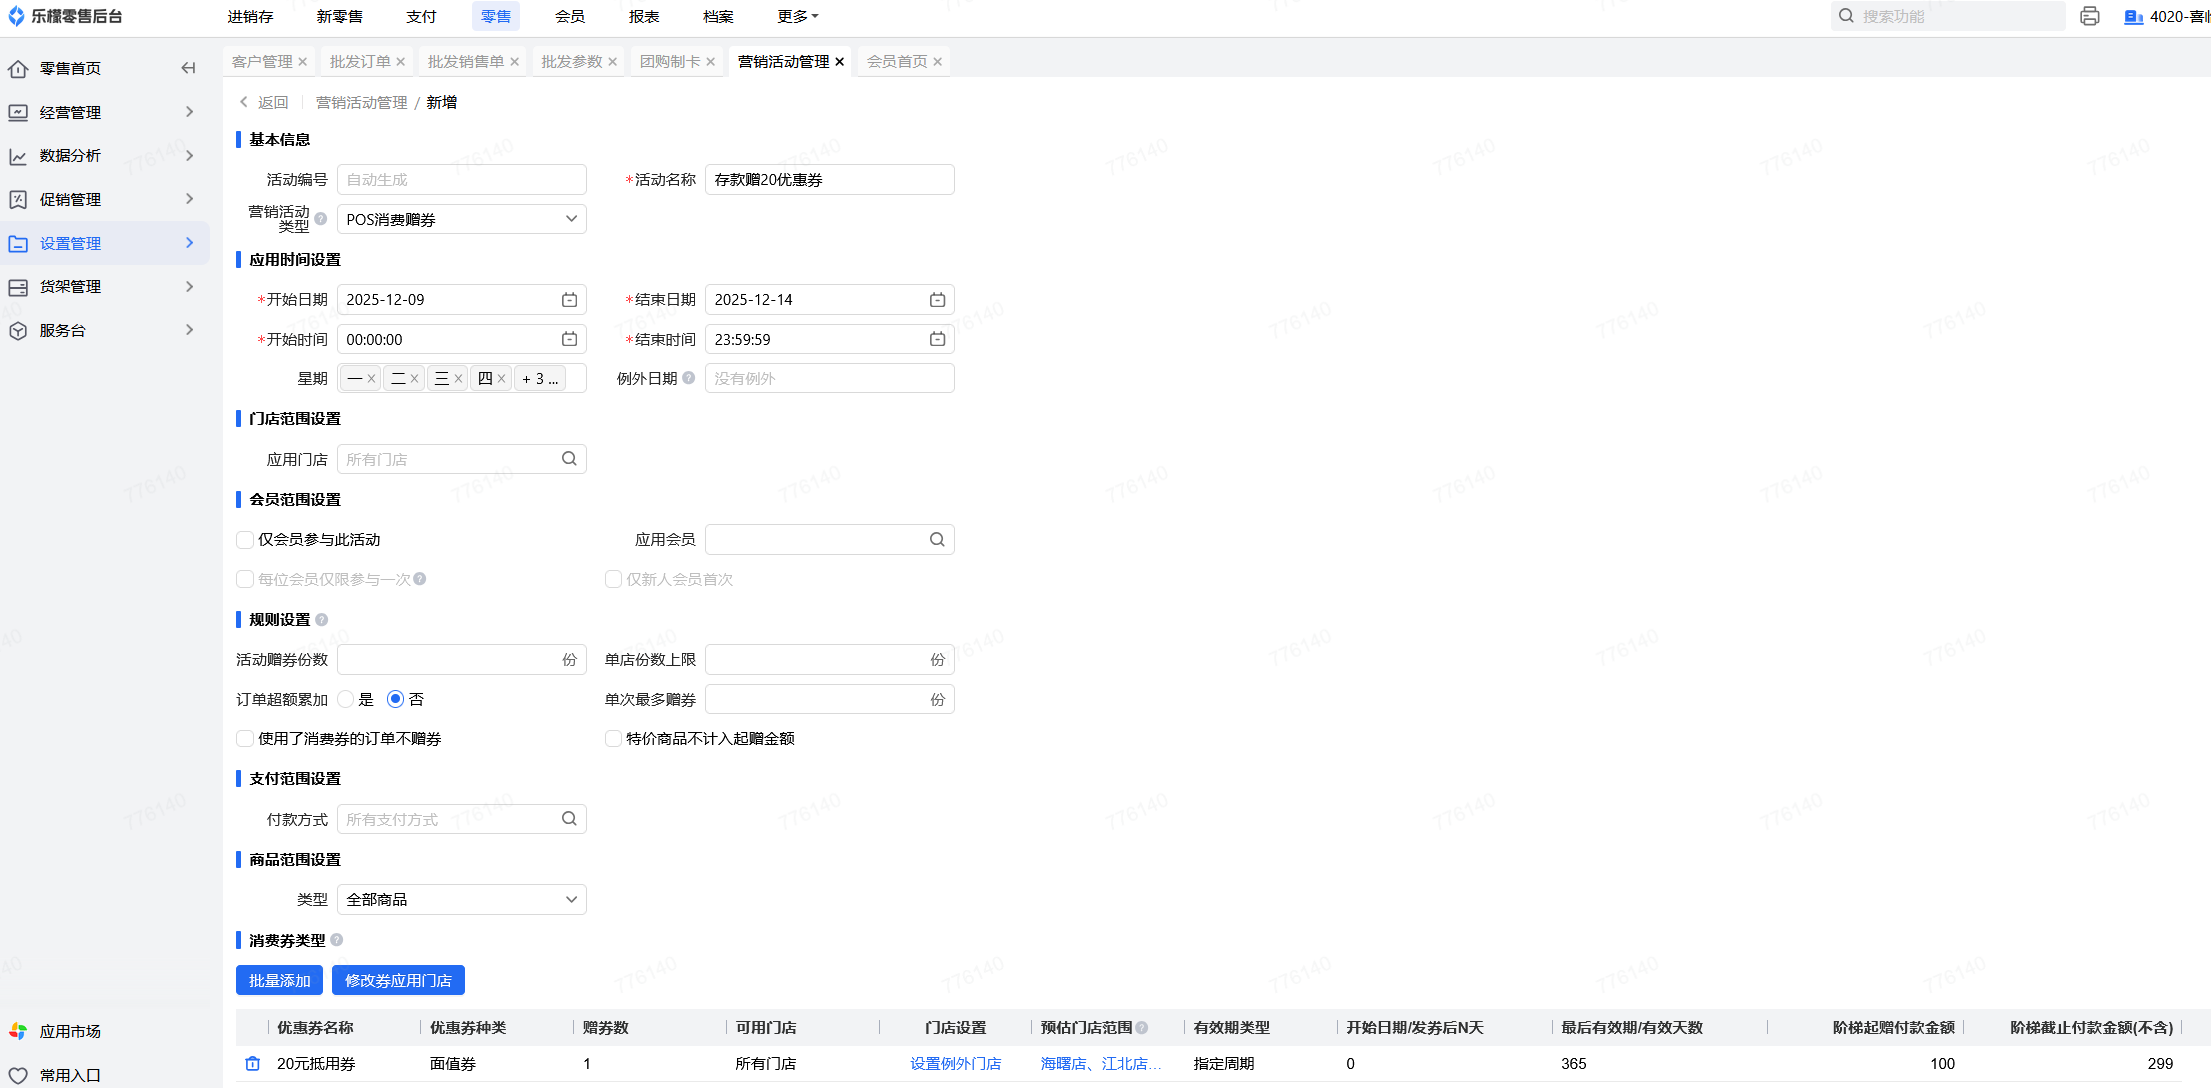
Task: Click 设置例外门店 link in table
Action: [x=954, y=1064]
